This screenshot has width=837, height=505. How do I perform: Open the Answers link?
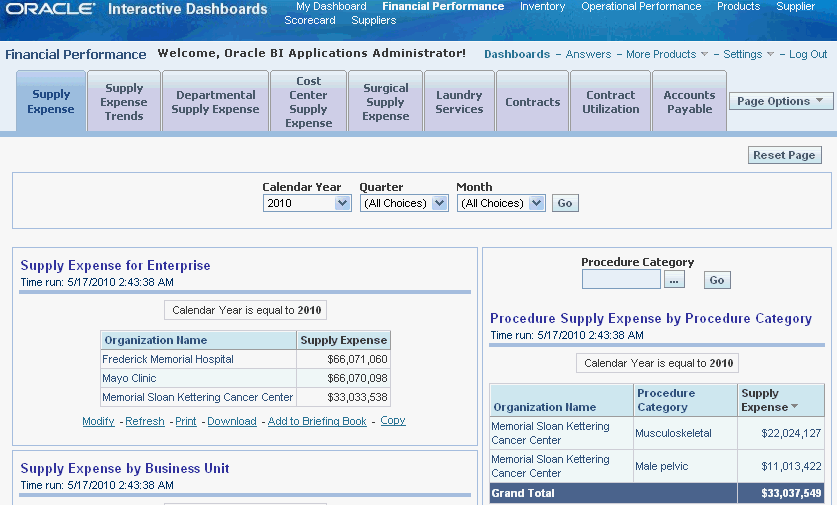pos(588,54)
